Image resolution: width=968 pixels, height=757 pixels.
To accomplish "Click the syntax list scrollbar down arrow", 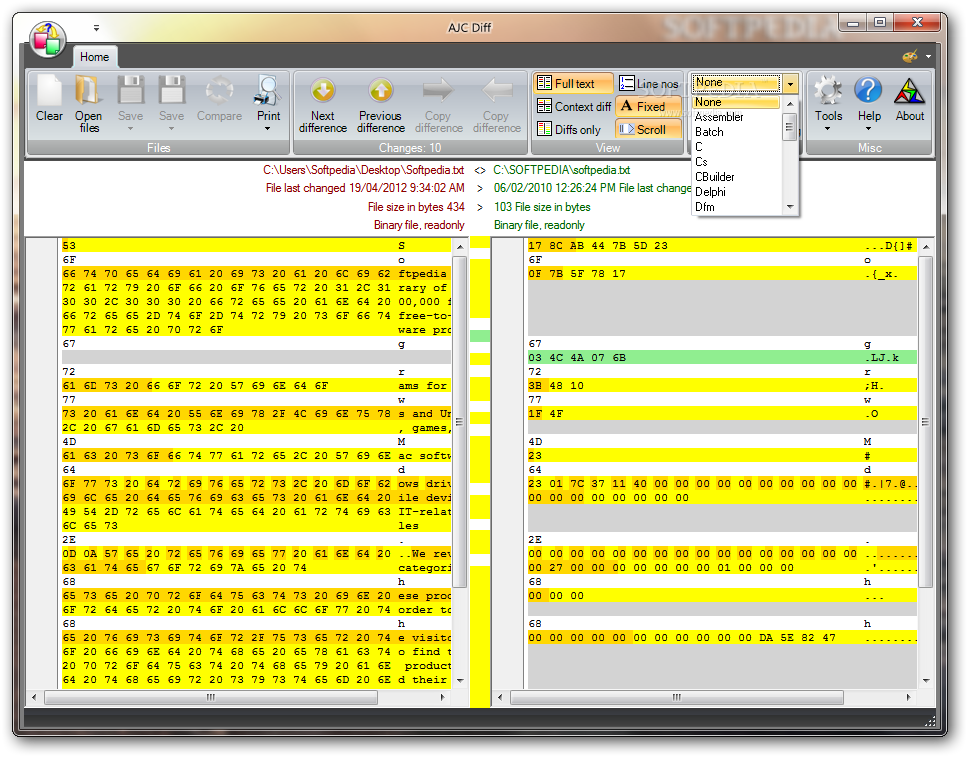I will [x=790, y=207].
